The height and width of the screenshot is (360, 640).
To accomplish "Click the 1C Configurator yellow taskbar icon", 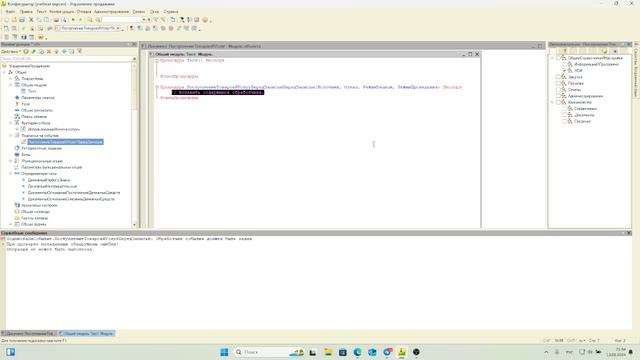I will (x=402, y=352).
